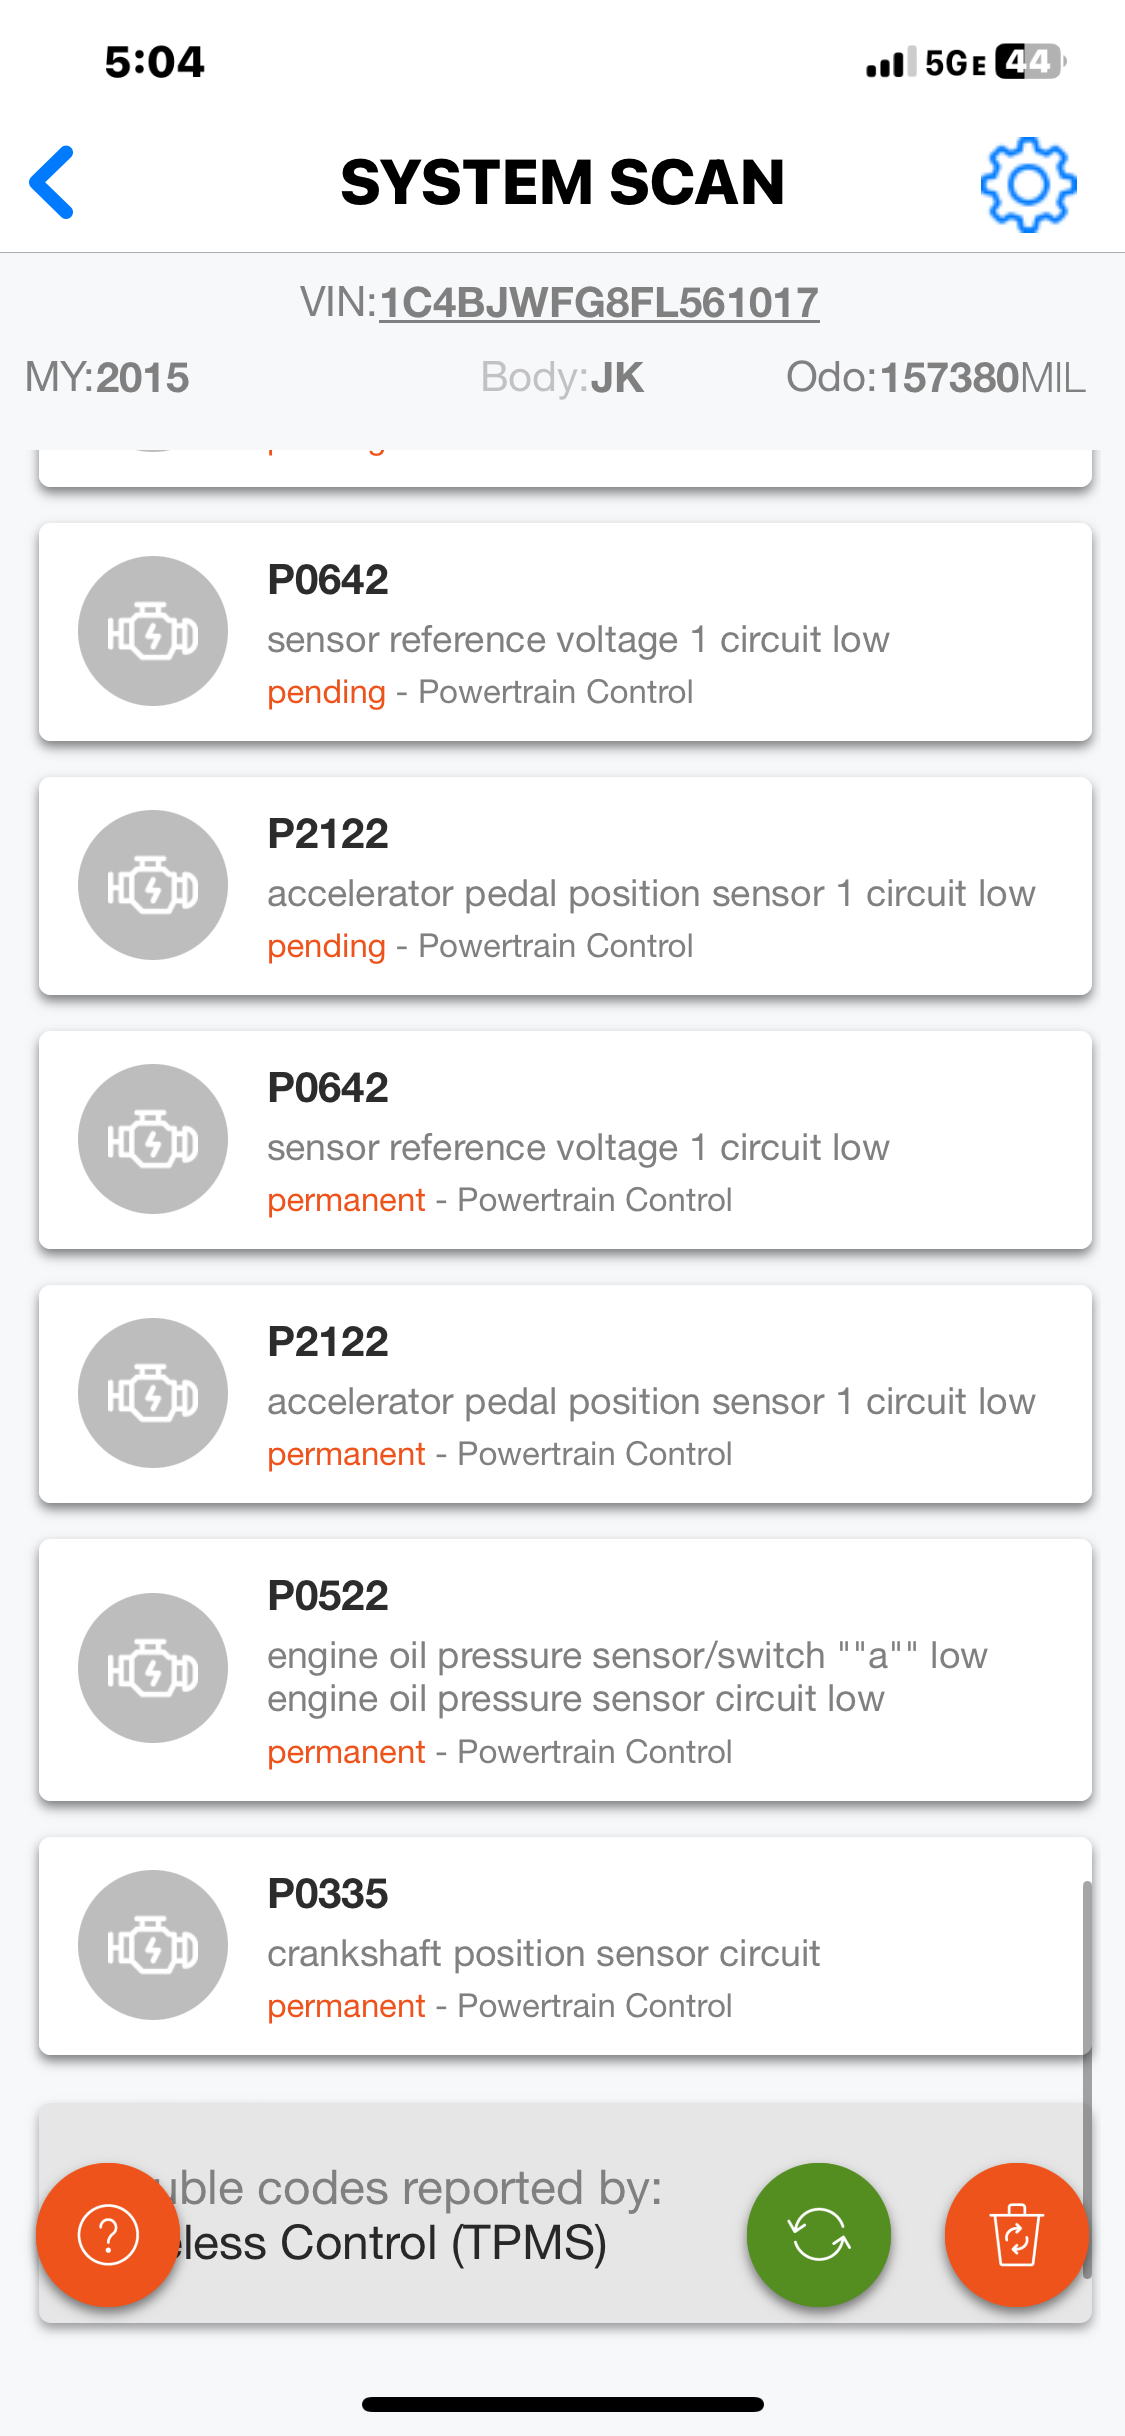The image size is (1125, 2436).
Task: Open pending P0642 sensor reference voltage entry
Action: (x=640, y=633)
